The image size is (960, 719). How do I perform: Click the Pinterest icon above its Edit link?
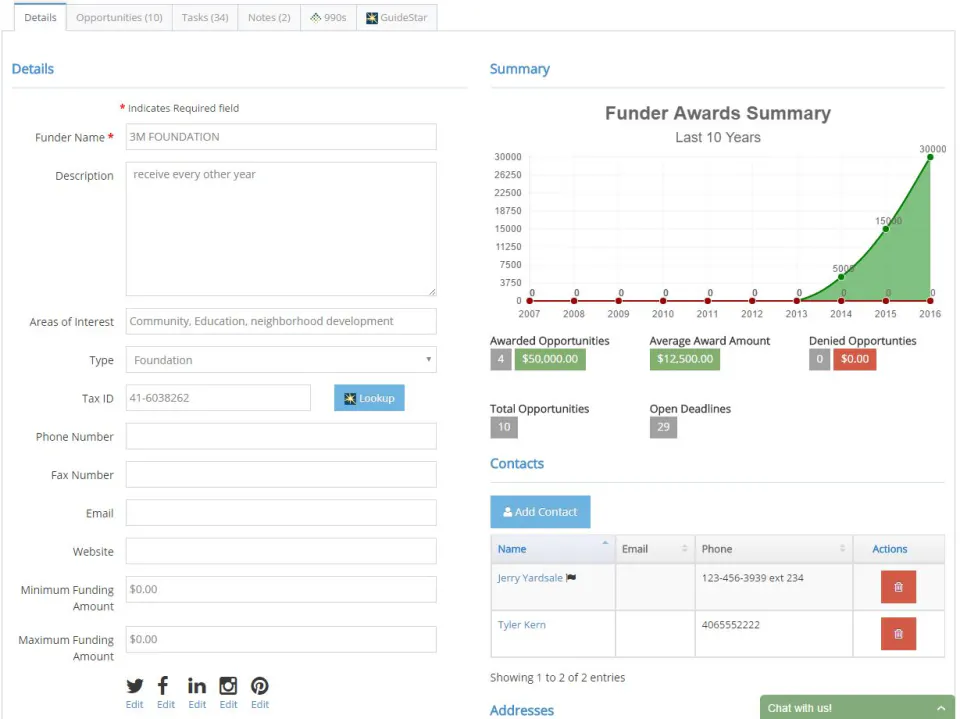click(x=259, y=686)
